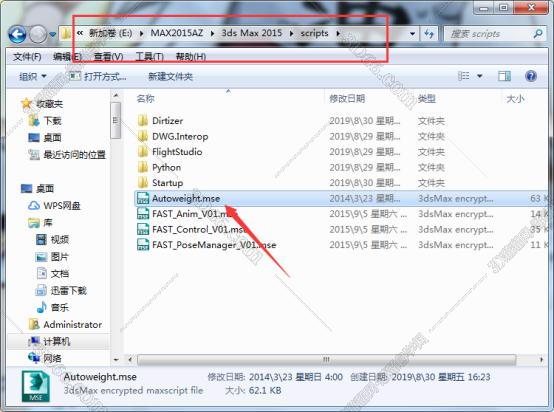Select the Python folder

tap(166, 167)
